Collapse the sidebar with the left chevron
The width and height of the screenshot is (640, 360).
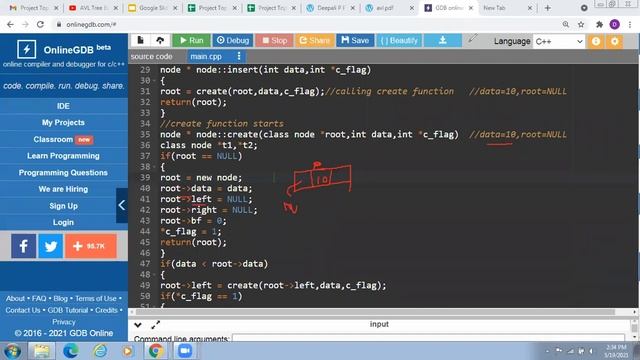(x=122, y=205)
